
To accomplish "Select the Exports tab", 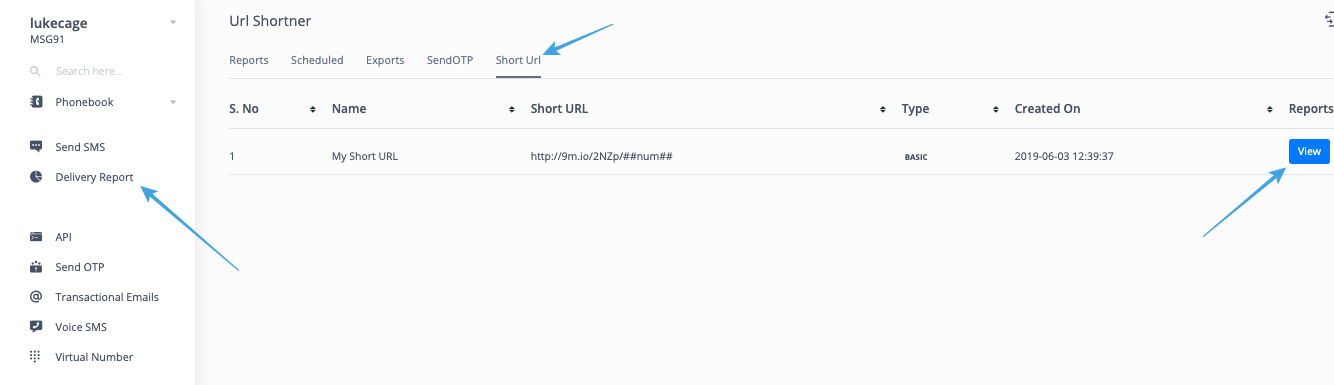I will [385, 60].
